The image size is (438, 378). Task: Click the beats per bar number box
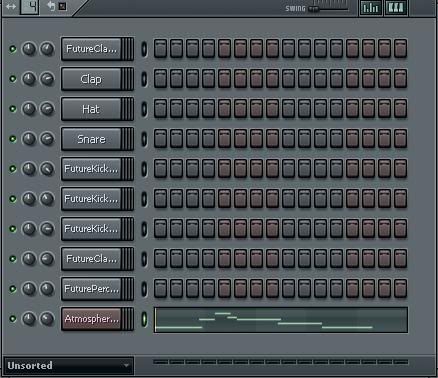(30, 7)
